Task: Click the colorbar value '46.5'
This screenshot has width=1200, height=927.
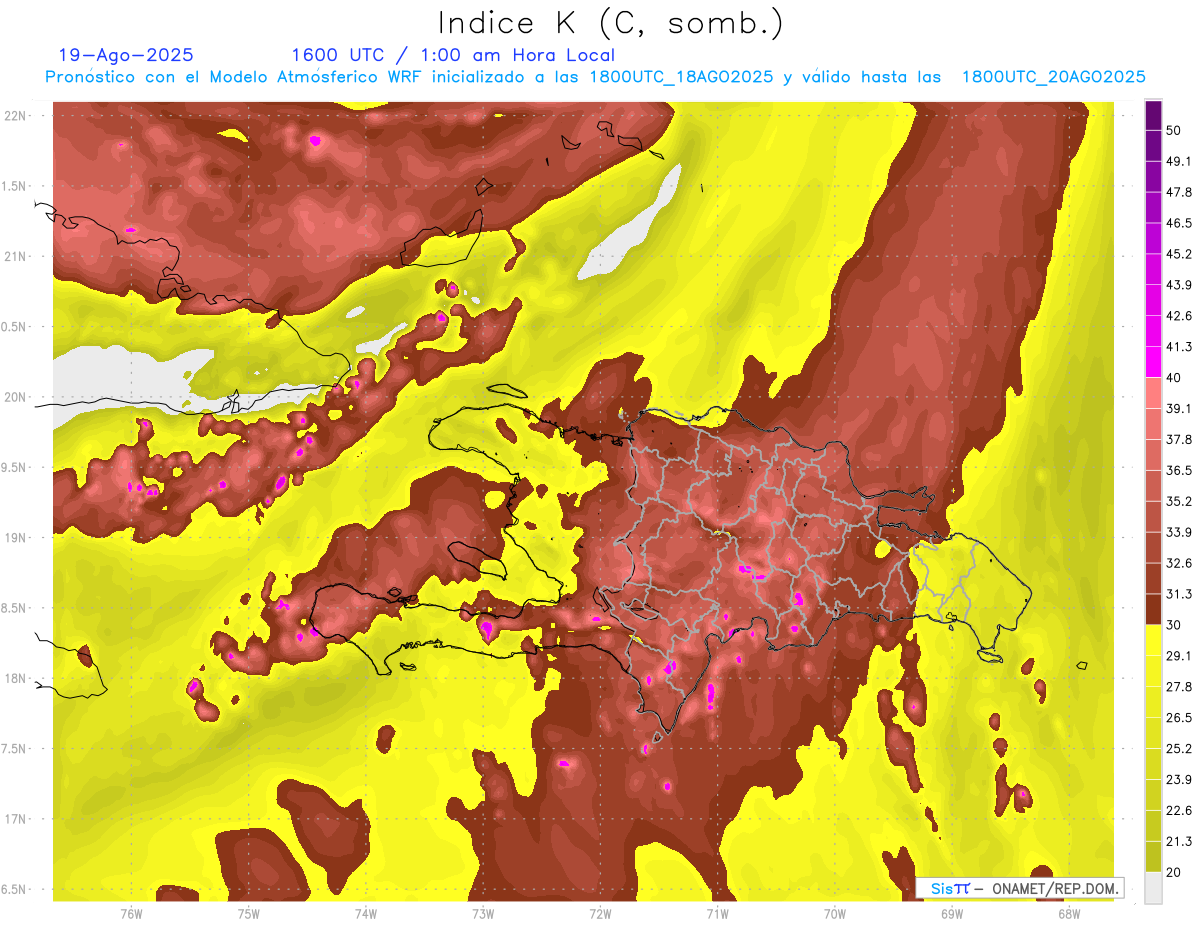Action: (x=1180, y=224)
